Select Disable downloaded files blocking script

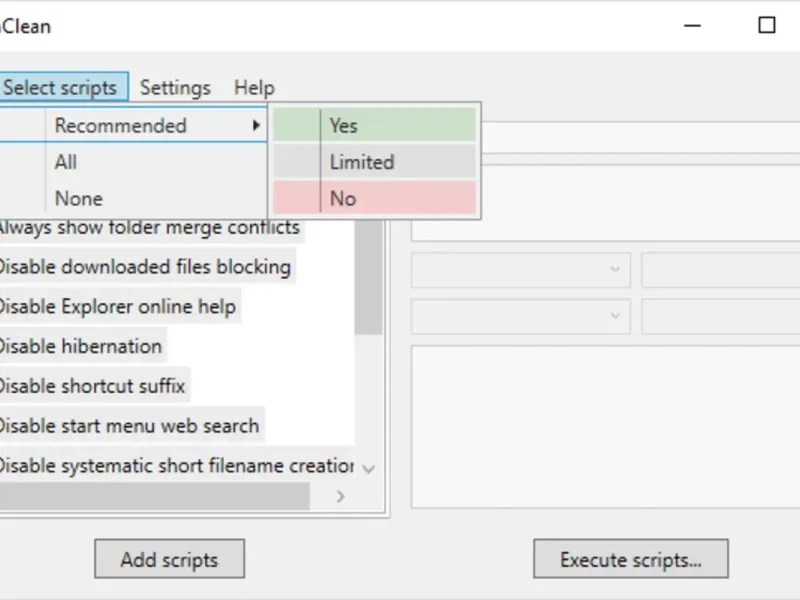coord(143,267)
